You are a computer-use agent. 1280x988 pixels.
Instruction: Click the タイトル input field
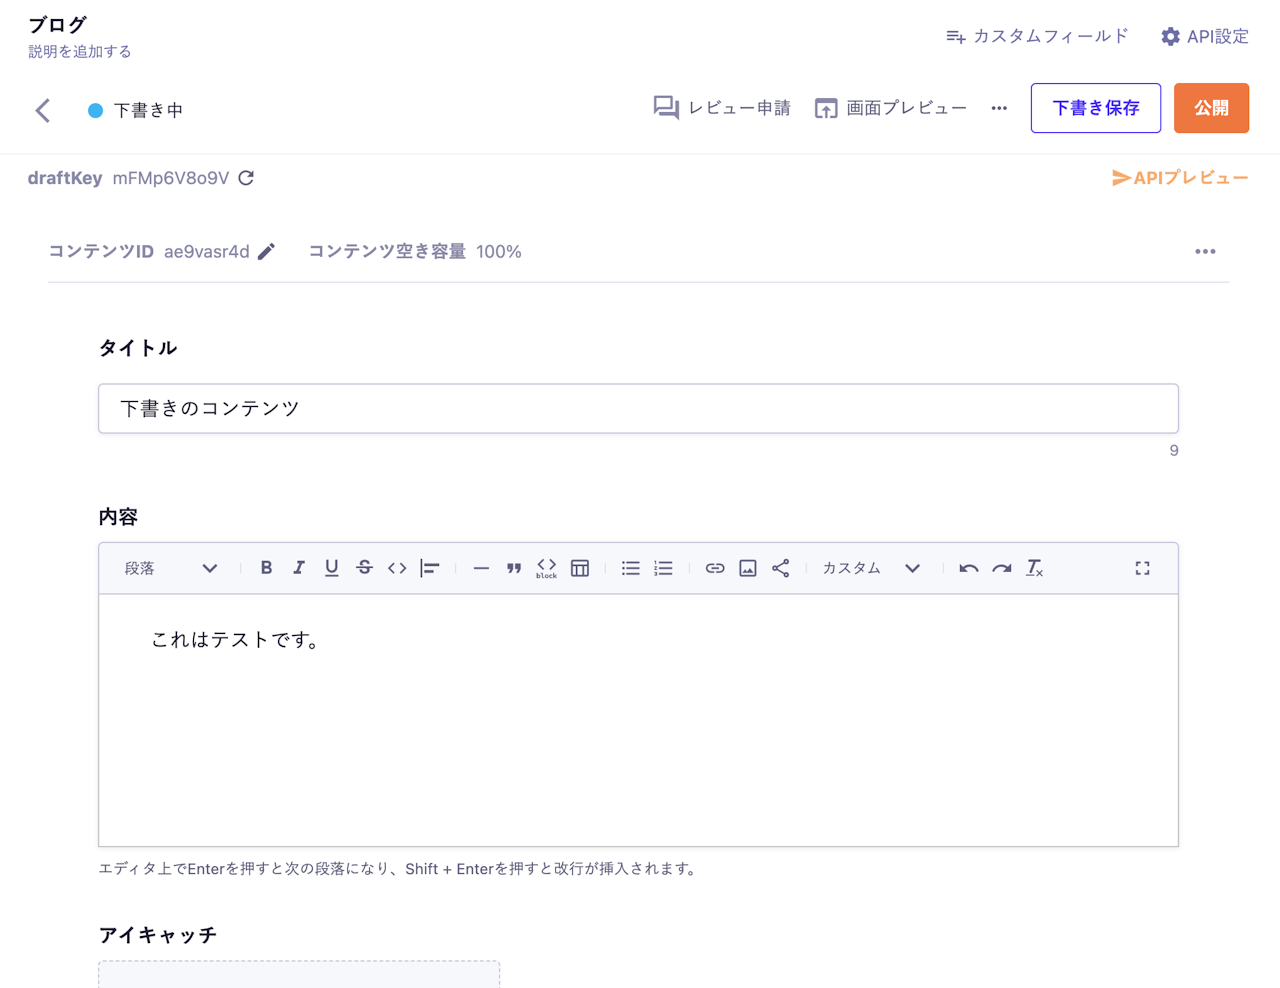pyautogui.click(x=638, y=408)
